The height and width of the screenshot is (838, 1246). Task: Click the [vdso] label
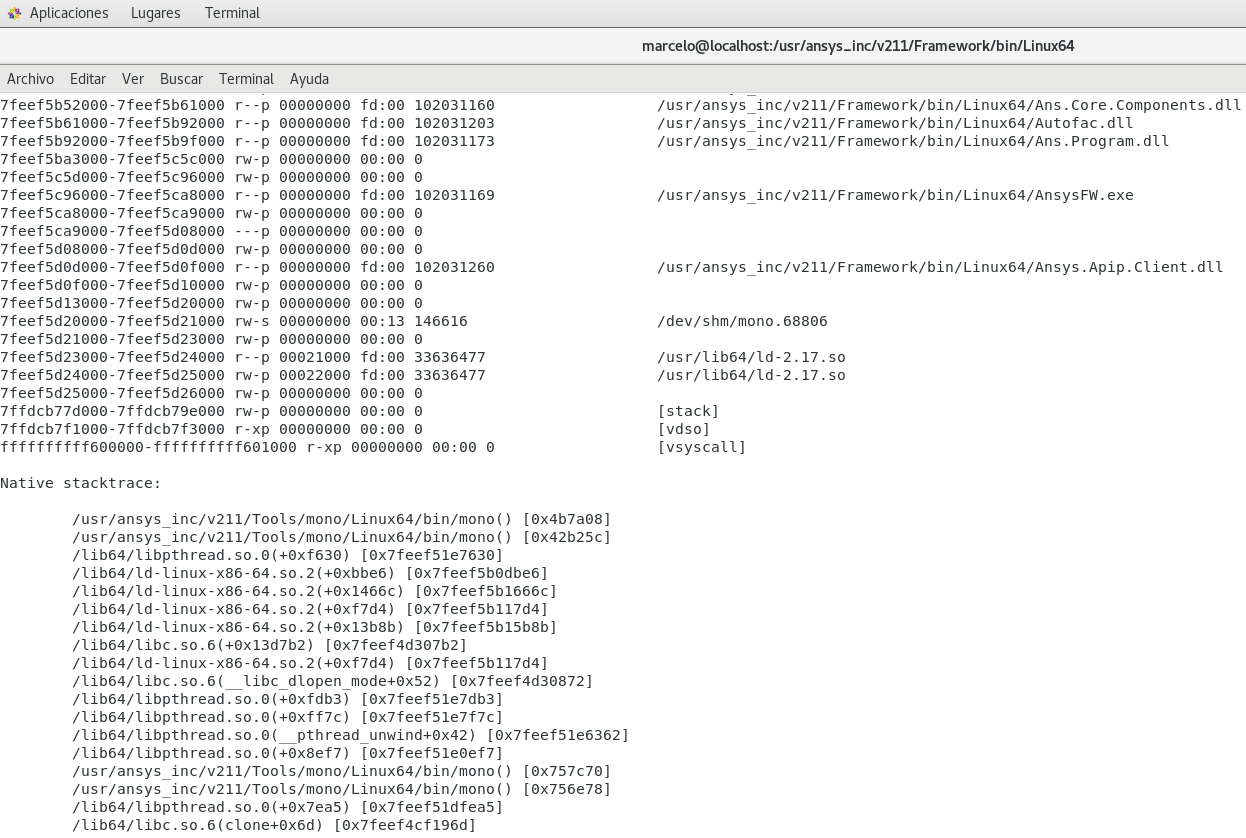[x=684, y=429]
